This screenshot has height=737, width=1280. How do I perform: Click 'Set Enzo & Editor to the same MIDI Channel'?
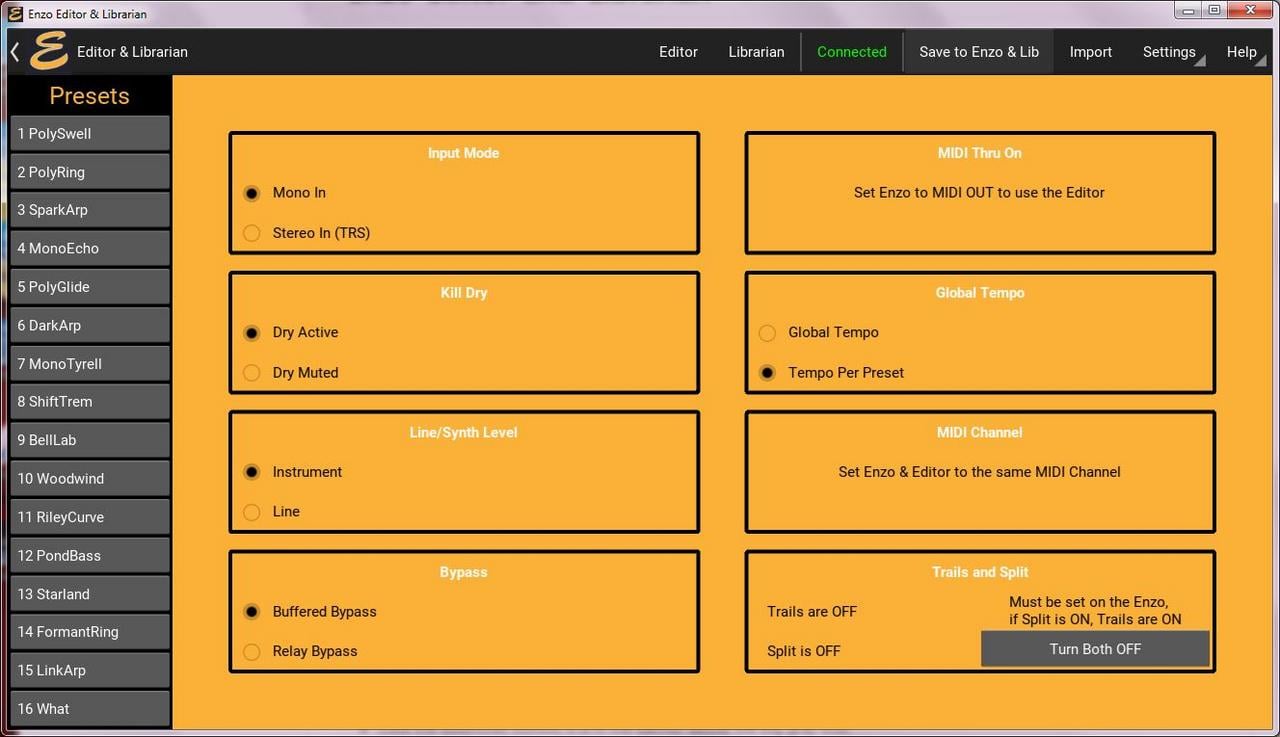click(979, 472)
